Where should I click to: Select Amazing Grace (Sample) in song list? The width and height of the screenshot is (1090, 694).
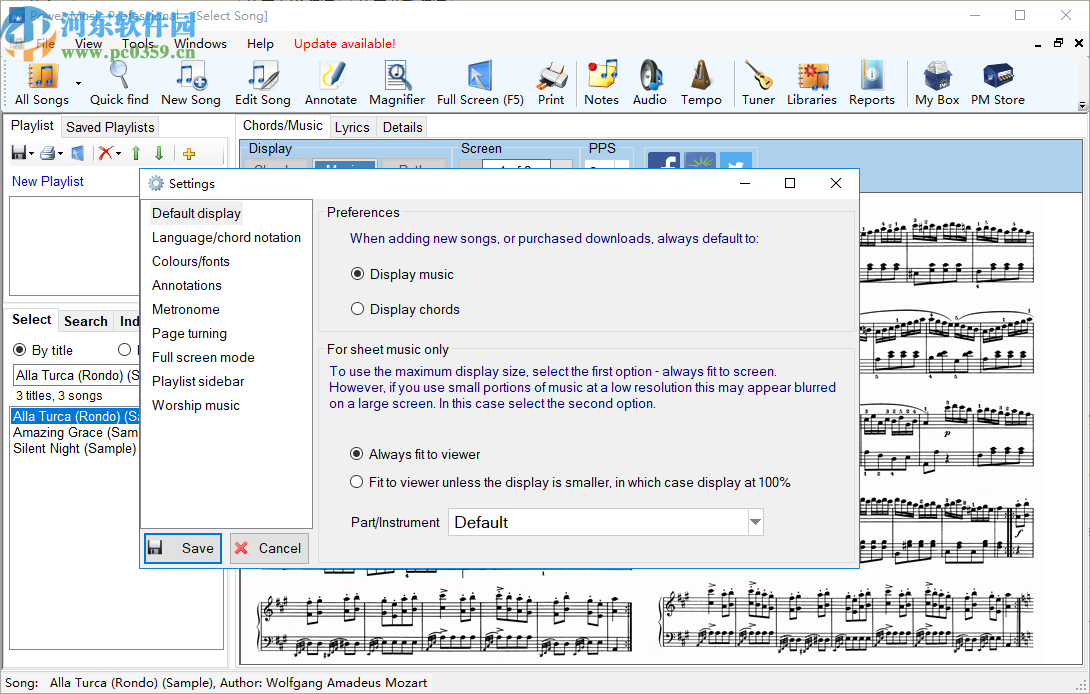pyautogui.click(x=75, y=433)
